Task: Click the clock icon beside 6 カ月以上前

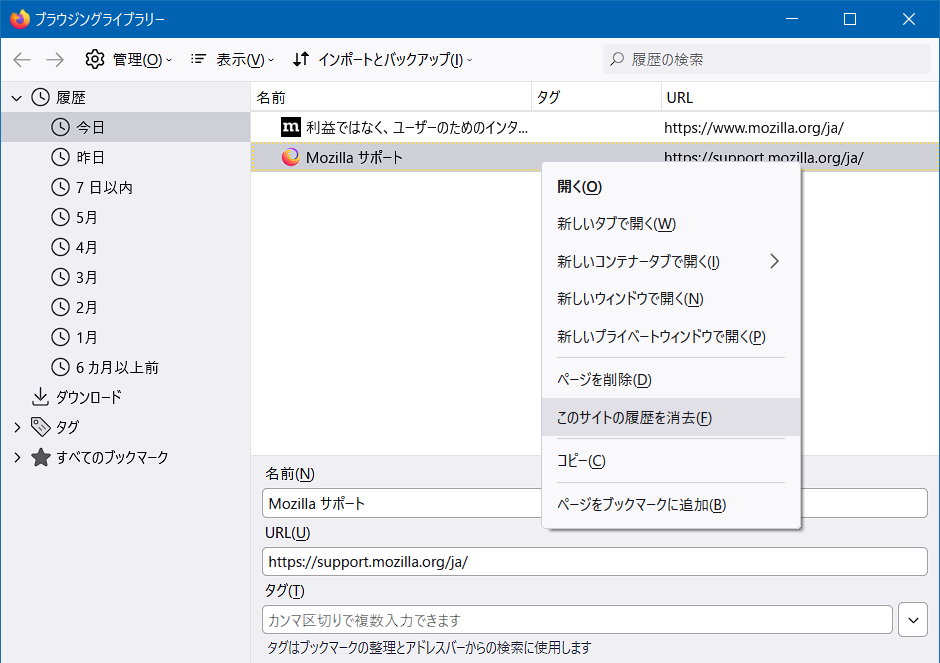Action: 60,367
